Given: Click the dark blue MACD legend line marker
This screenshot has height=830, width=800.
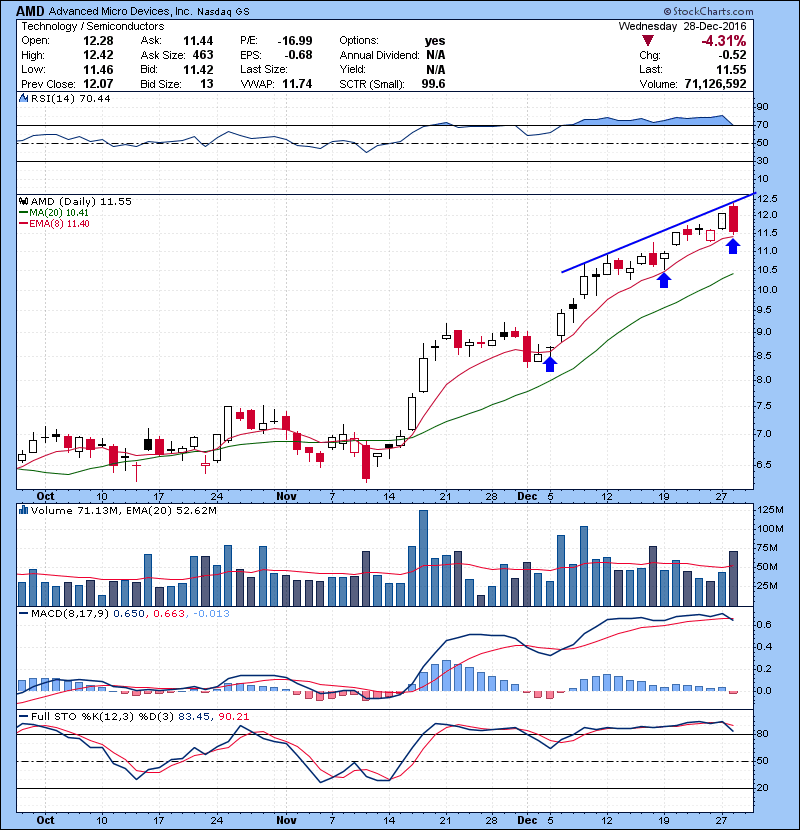Looking at the screenshot, I should click(23, 614).
